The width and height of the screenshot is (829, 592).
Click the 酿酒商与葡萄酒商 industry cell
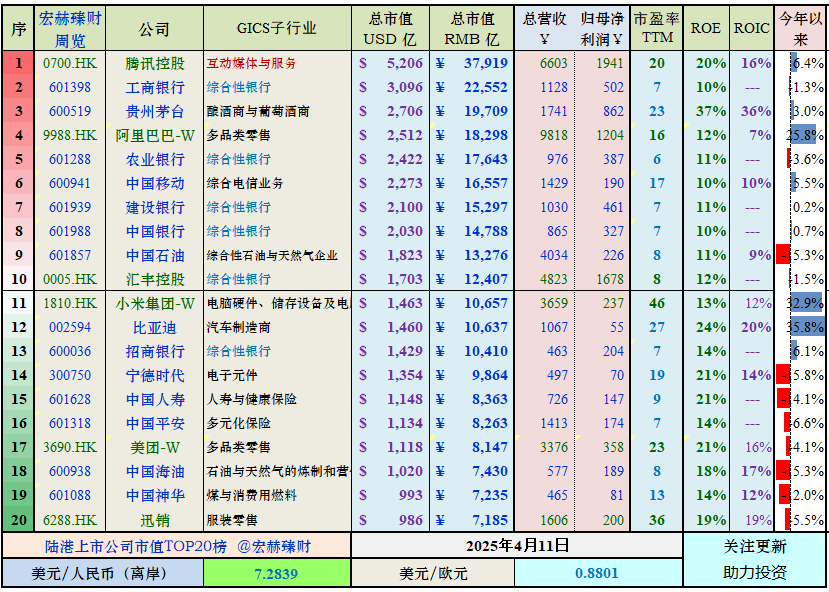(x=277, y=111)
